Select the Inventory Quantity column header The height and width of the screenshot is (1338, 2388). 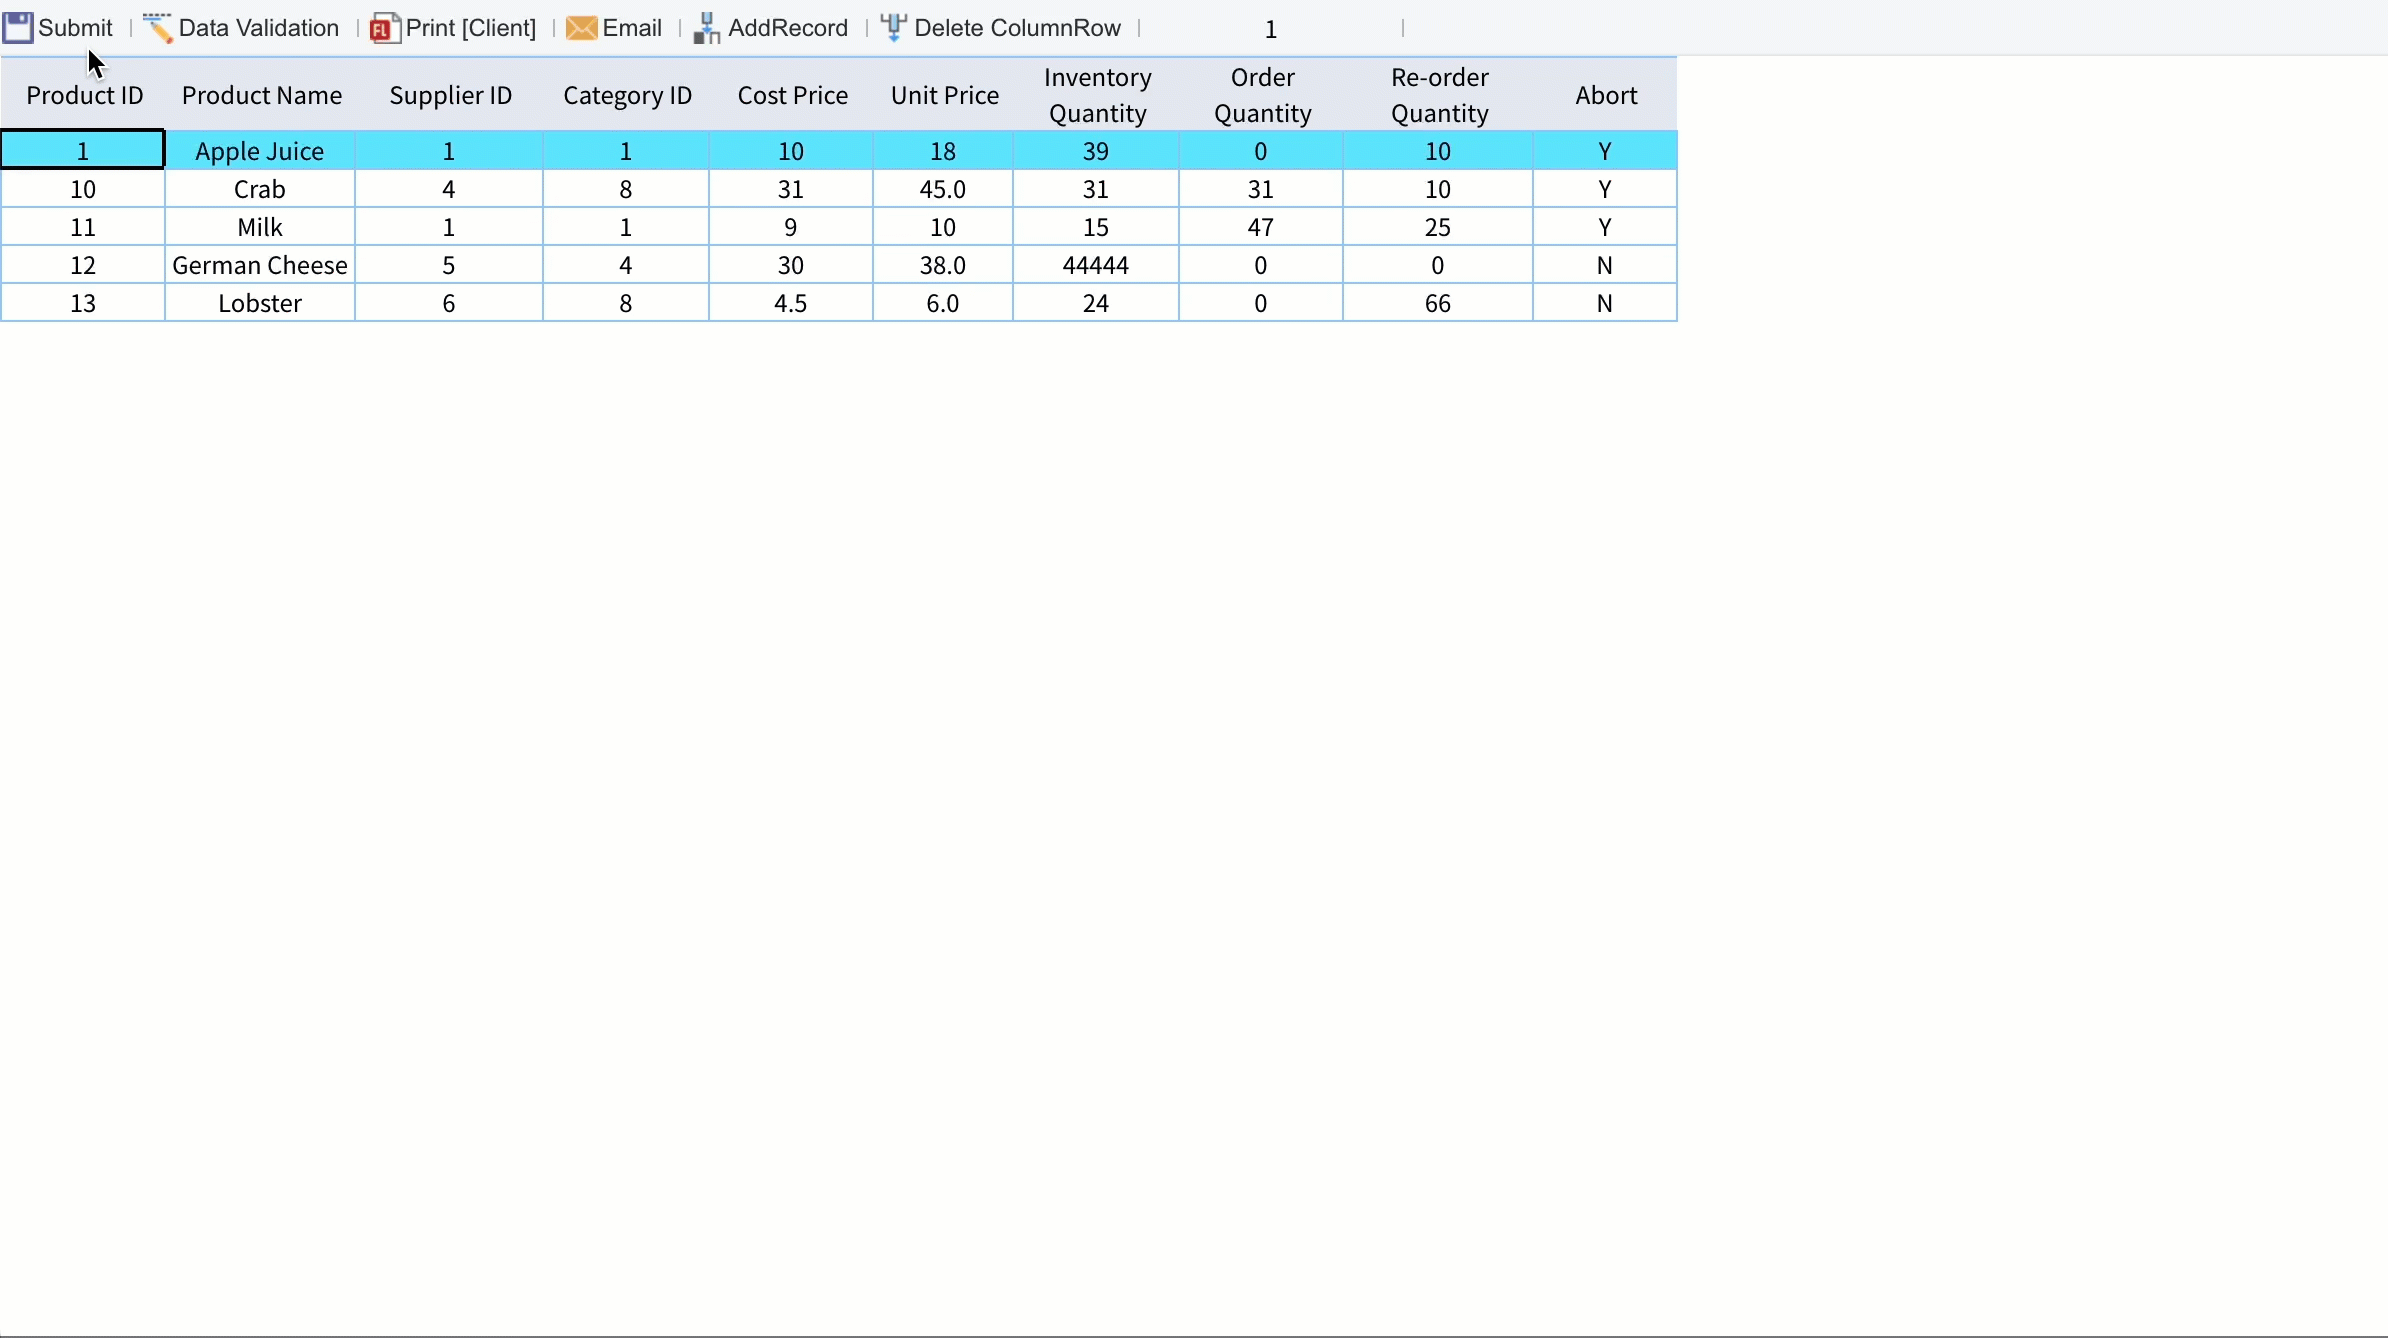point(1097,95)
